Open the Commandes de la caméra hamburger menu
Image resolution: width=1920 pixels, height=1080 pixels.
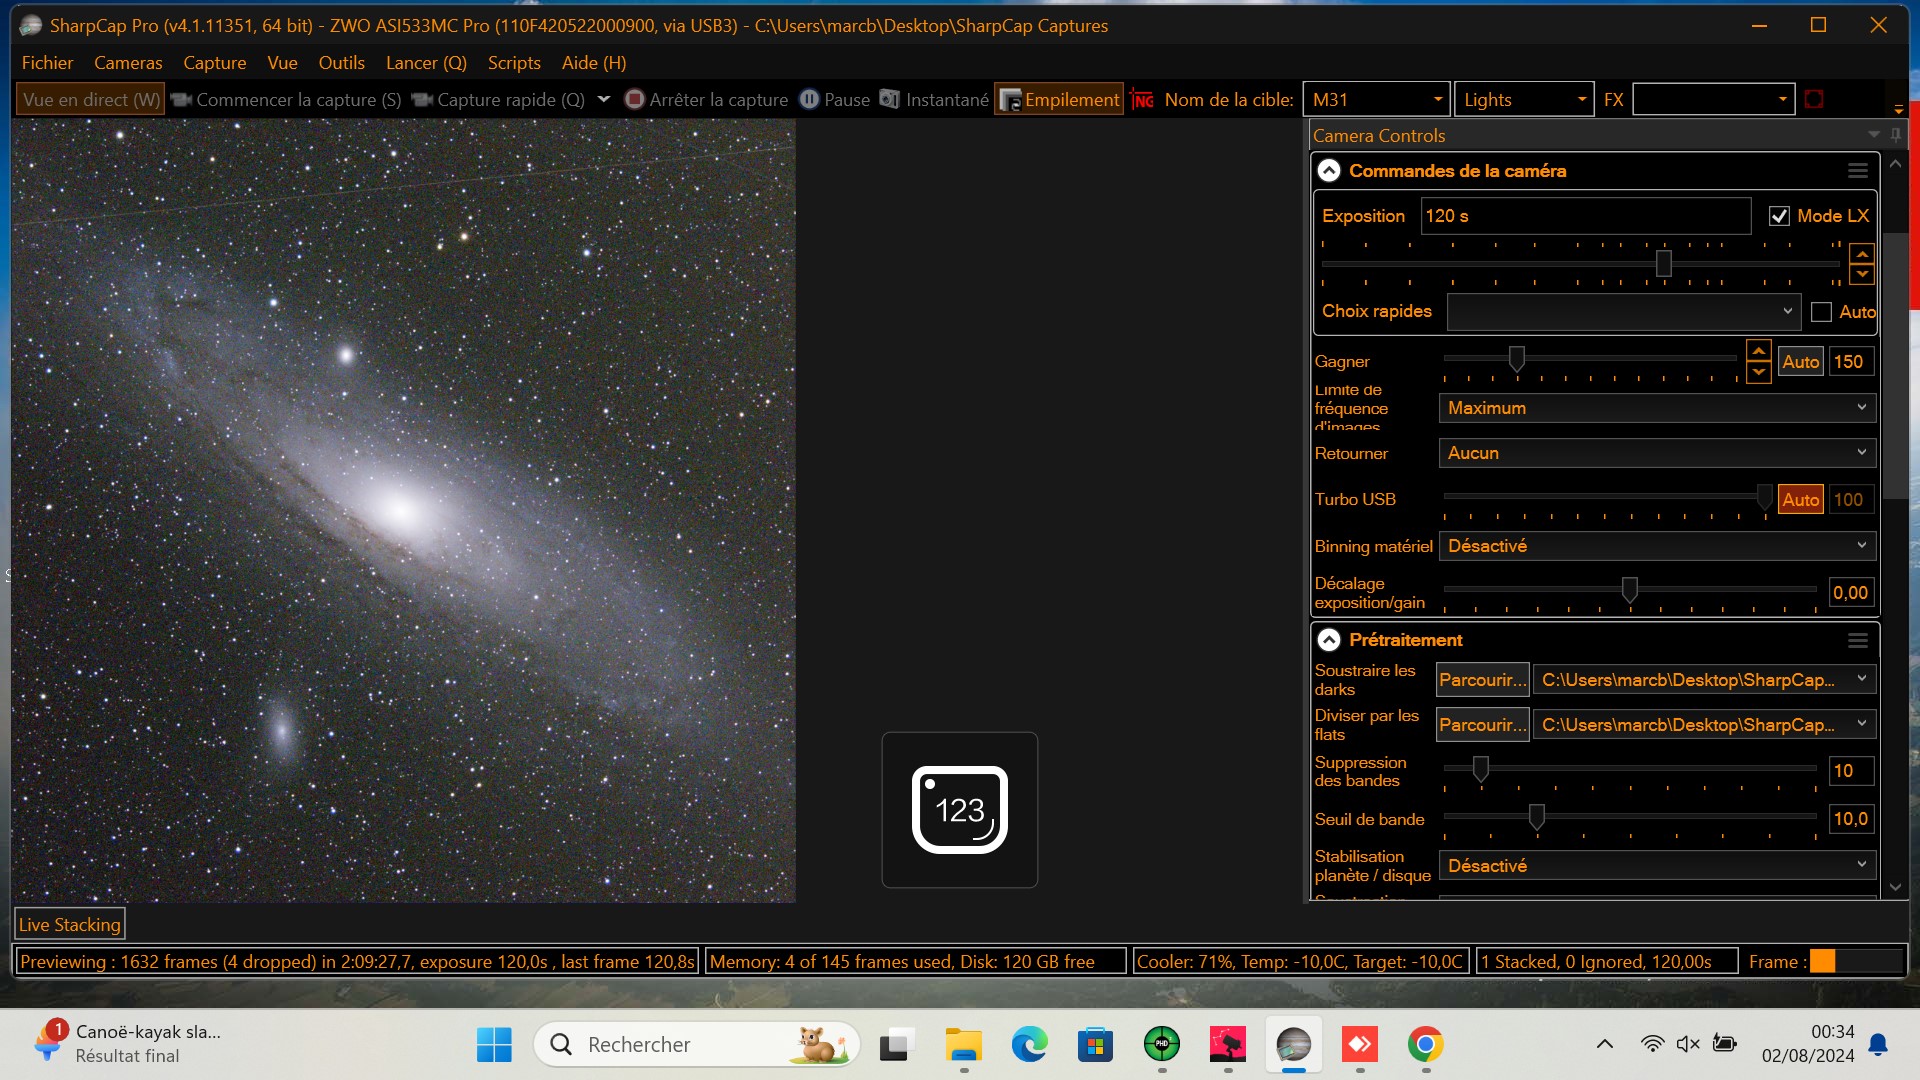1858,171
